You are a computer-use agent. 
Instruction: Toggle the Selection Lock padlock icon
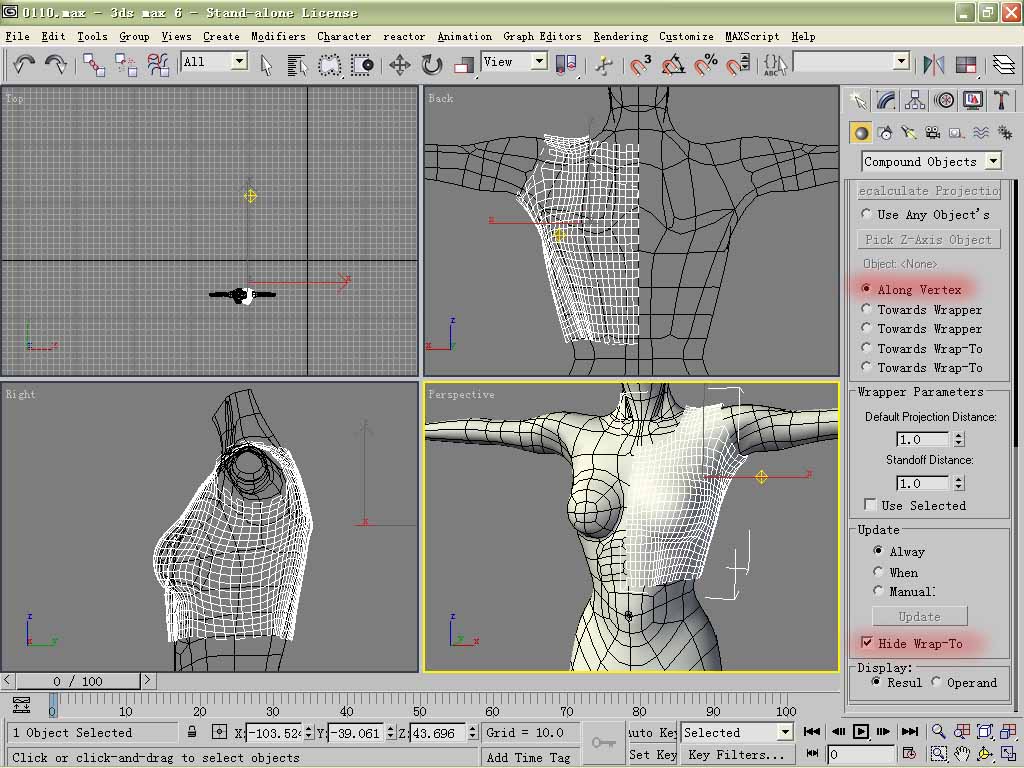191,731
